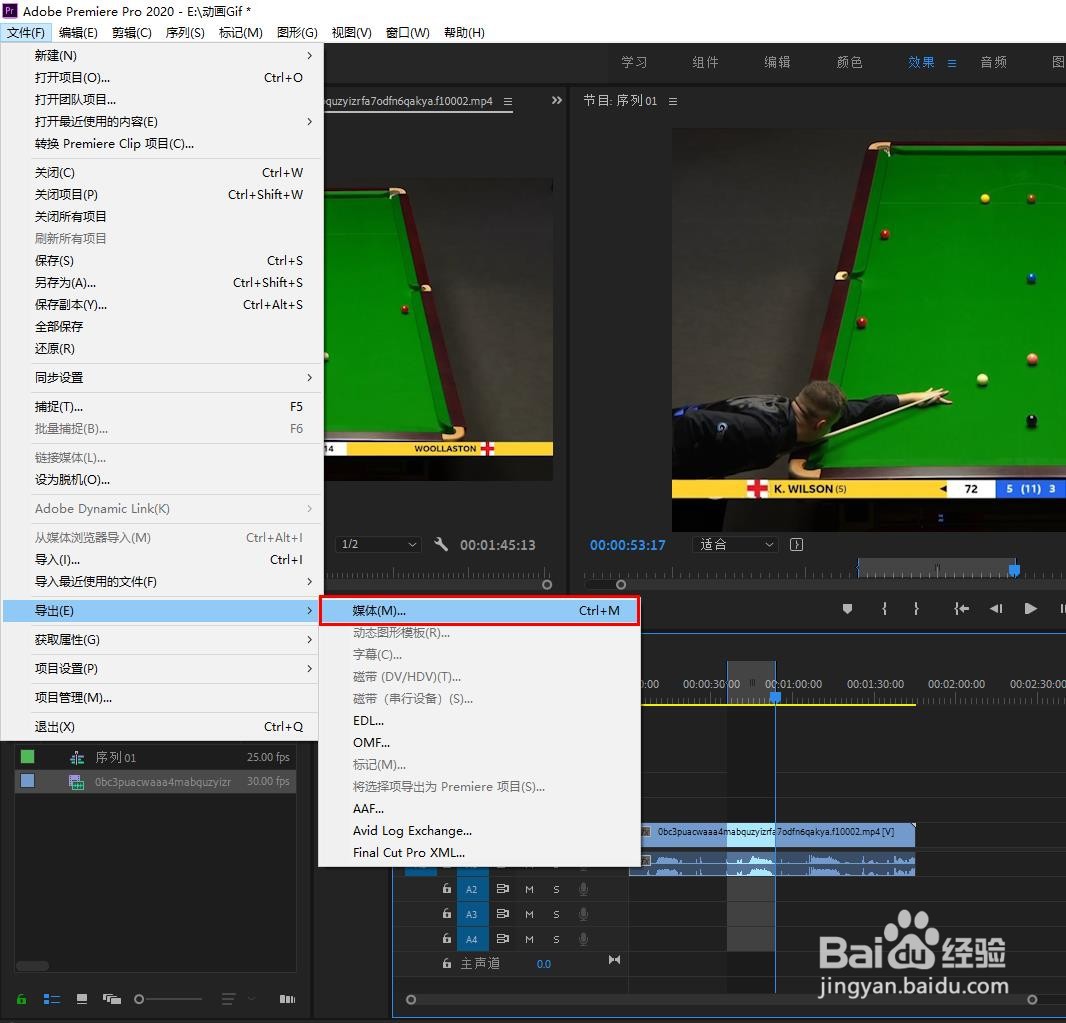This screenshot has width=1066, height=1023.
Task: Mute track A2 with M button
Action: pos(529,889)
